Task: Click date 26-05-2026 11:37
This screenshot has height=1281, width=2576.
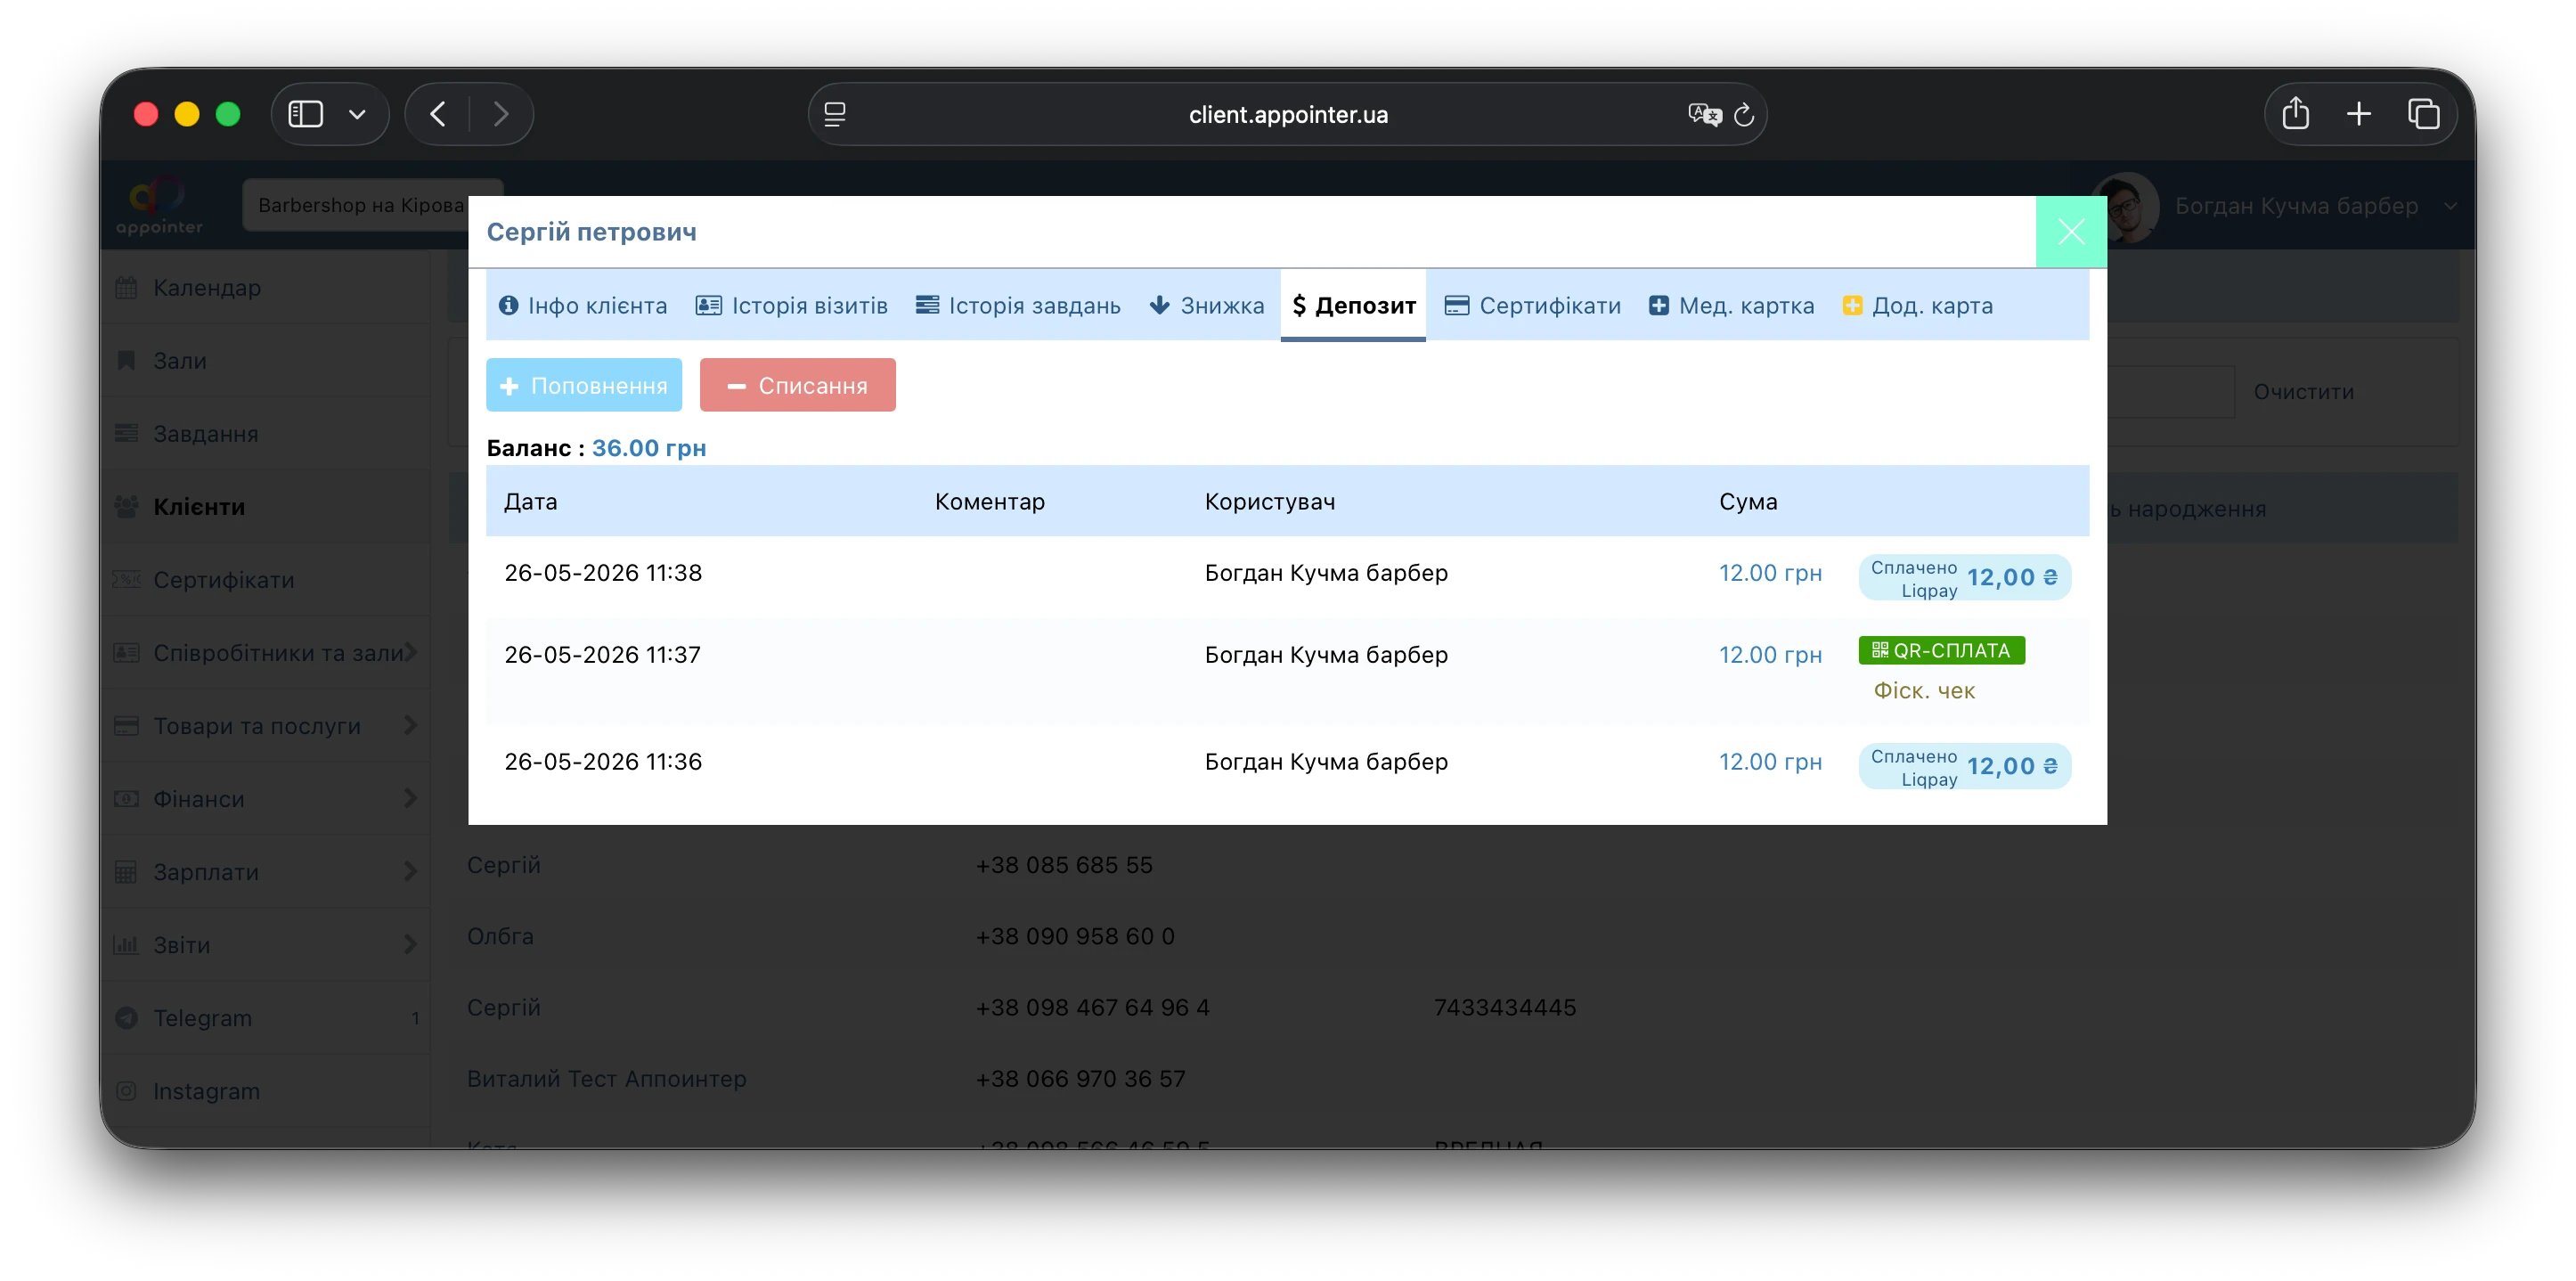Action: click(602, 654)
